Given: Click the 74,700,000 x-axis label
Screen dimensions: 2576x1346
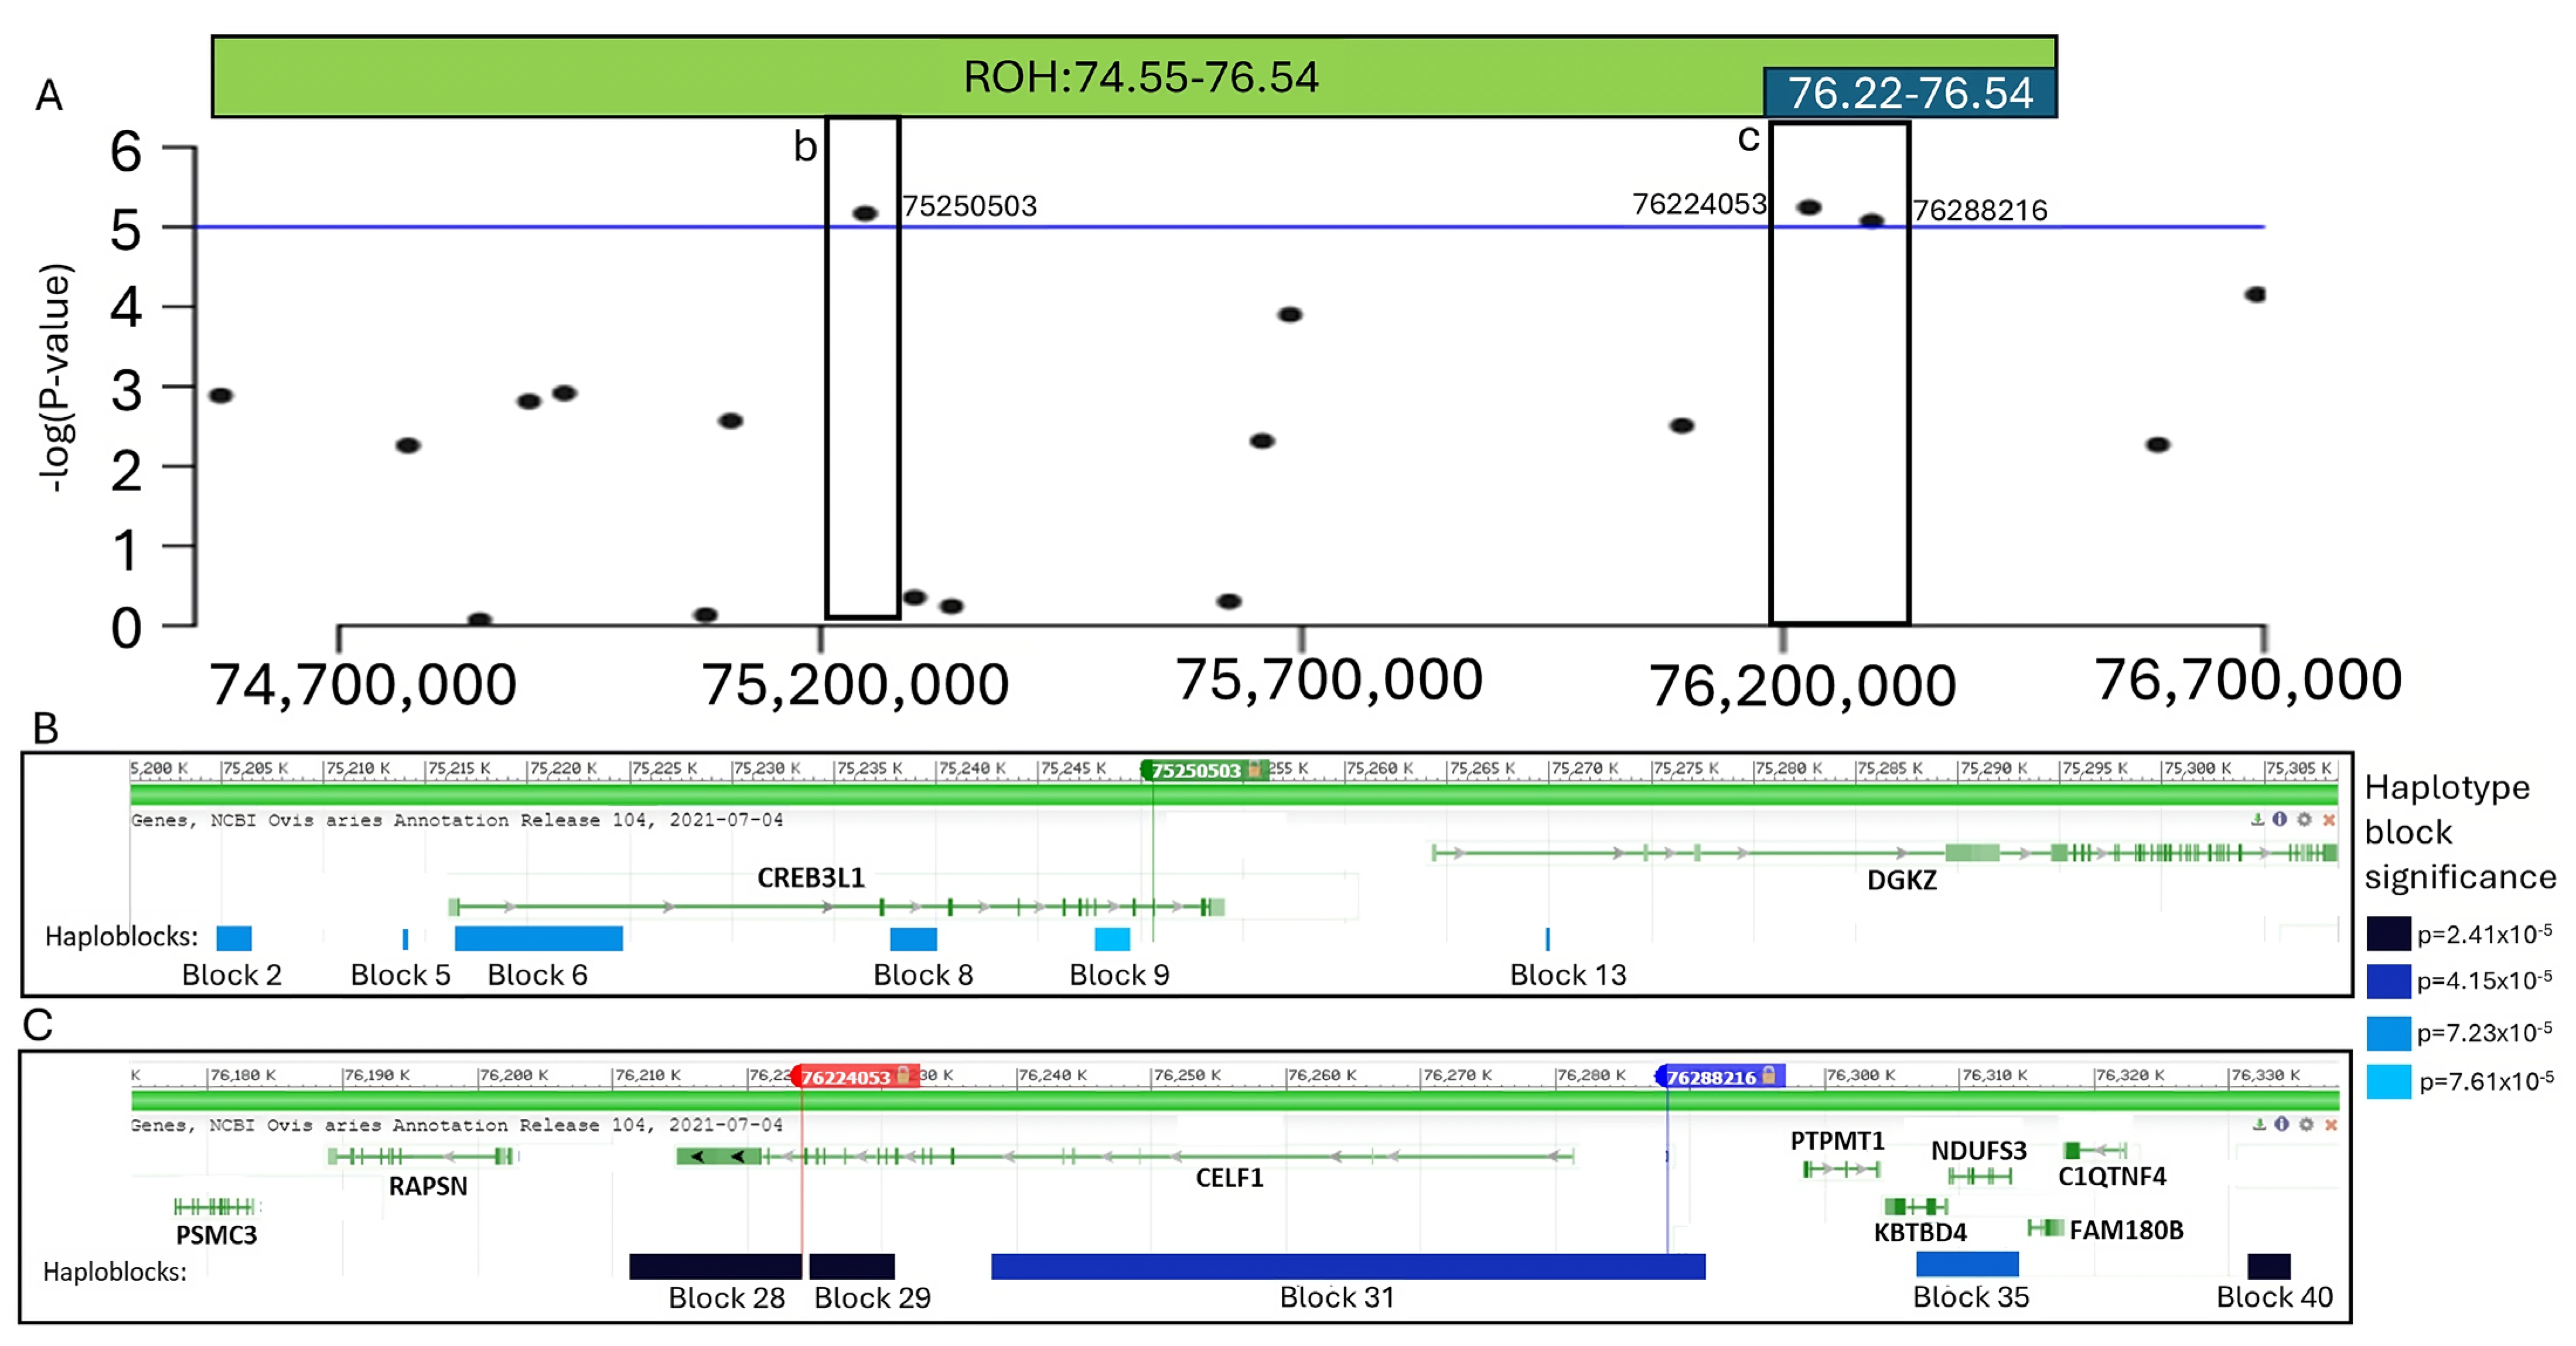Looking at the screenshot, I should [x=363, y=686].
